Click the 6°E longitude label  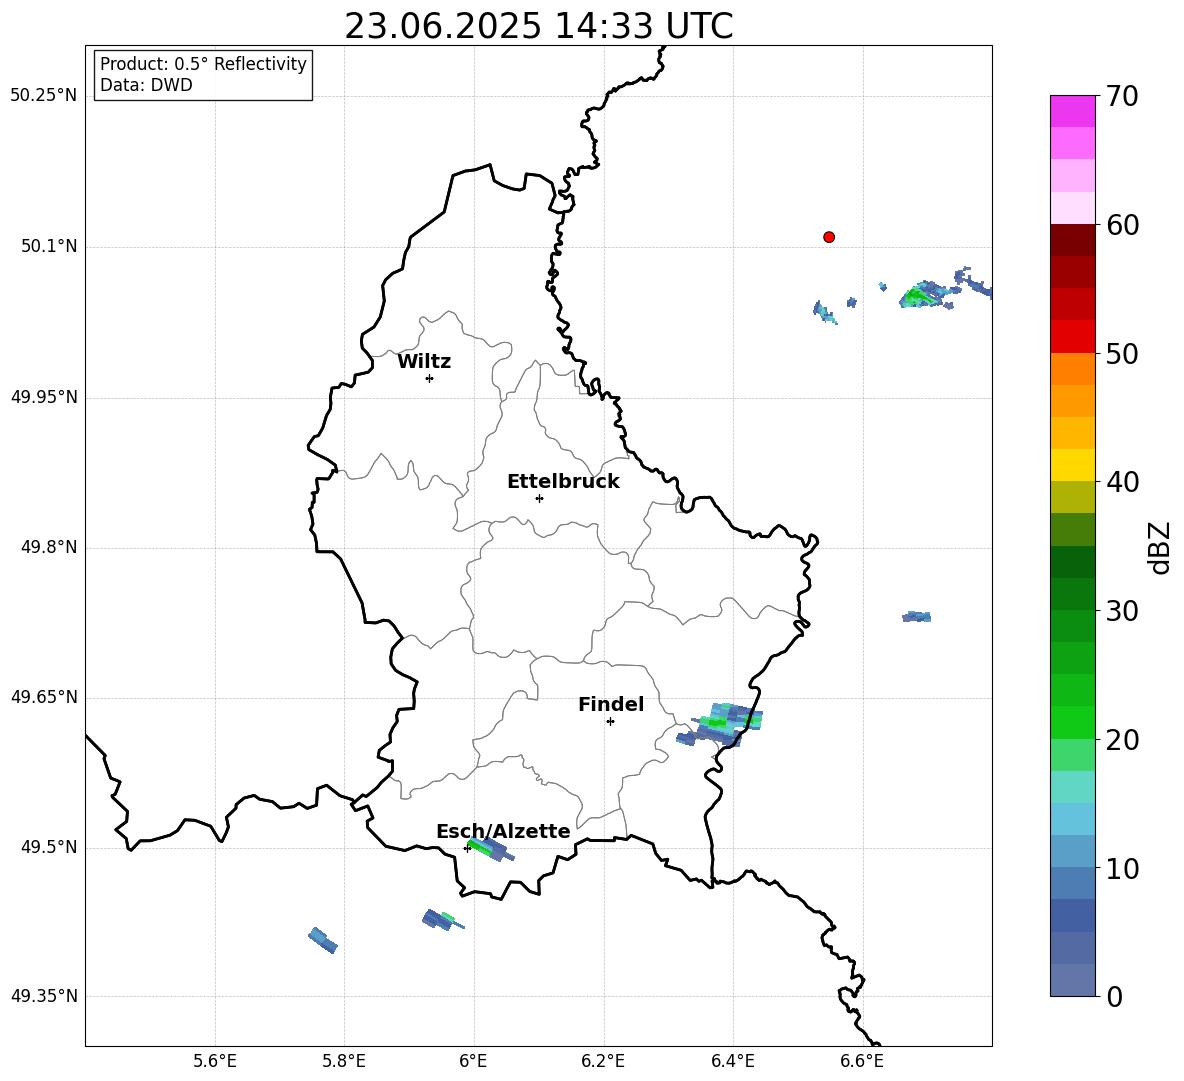[x=473, y=1061]
